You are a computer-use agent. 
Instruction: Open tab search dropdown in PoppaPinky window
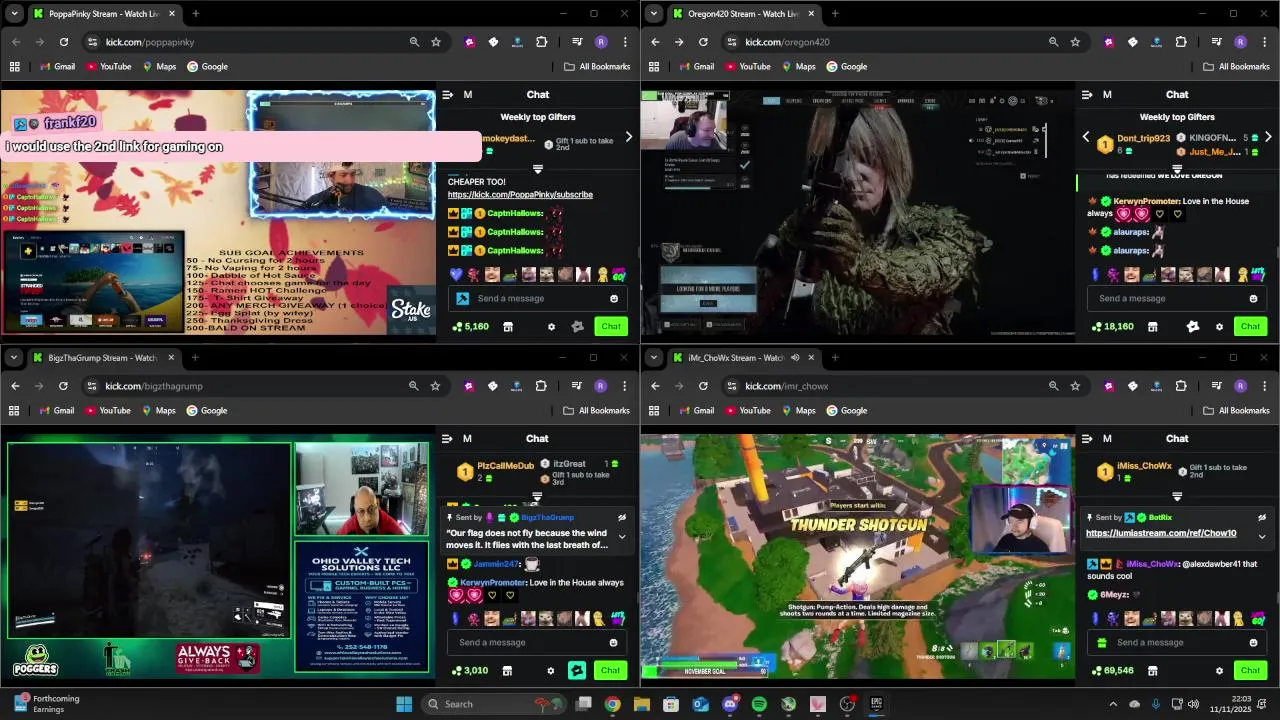(x=14, y=14)
